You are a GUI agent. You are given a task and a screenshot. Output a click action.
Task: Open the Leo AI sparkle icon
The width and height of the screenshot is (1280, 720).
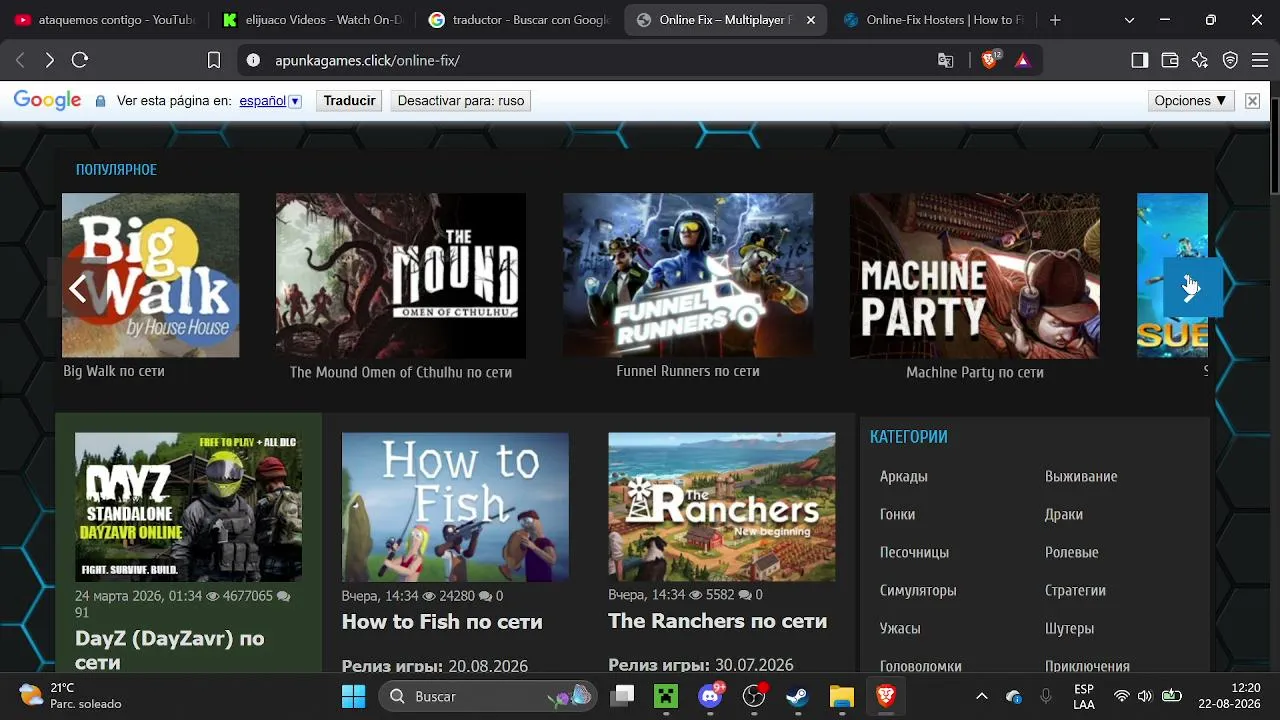pos(1200,60)
